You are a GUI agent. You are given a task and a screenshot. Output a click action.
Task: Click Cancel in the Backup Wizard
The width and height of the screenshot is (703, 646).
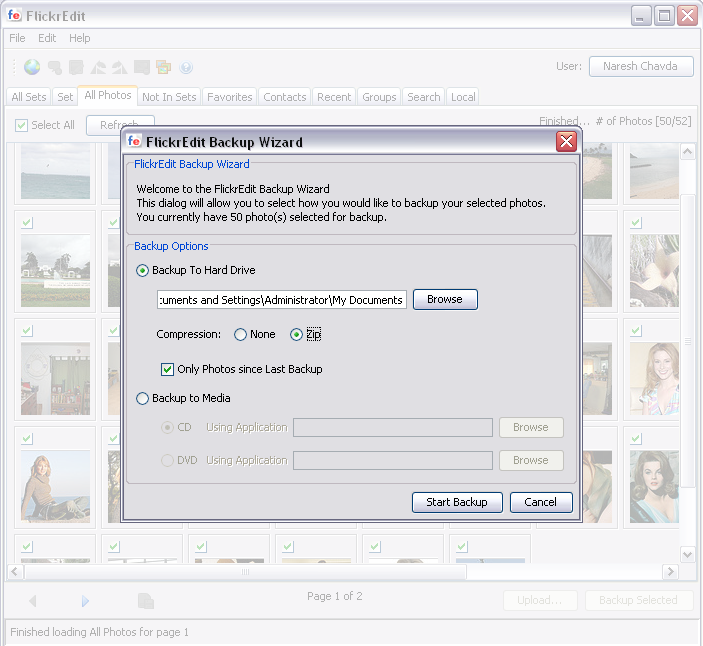541,502
